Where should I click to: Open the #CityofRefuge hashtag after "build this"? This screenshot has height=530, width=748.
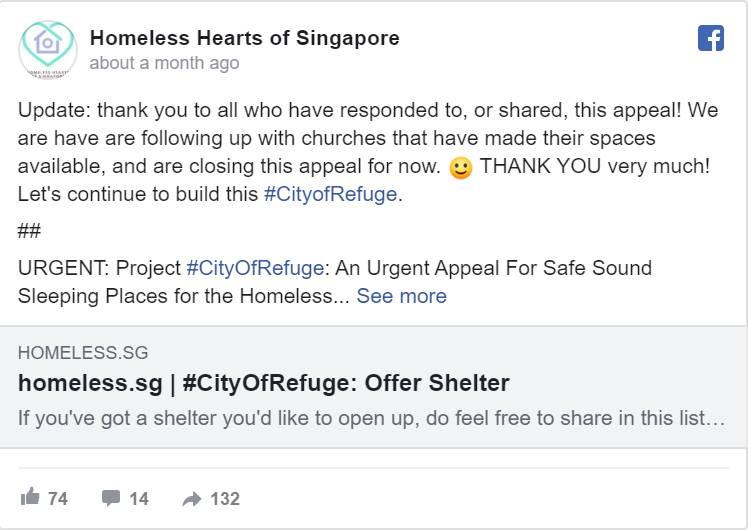tap(330, 194)
